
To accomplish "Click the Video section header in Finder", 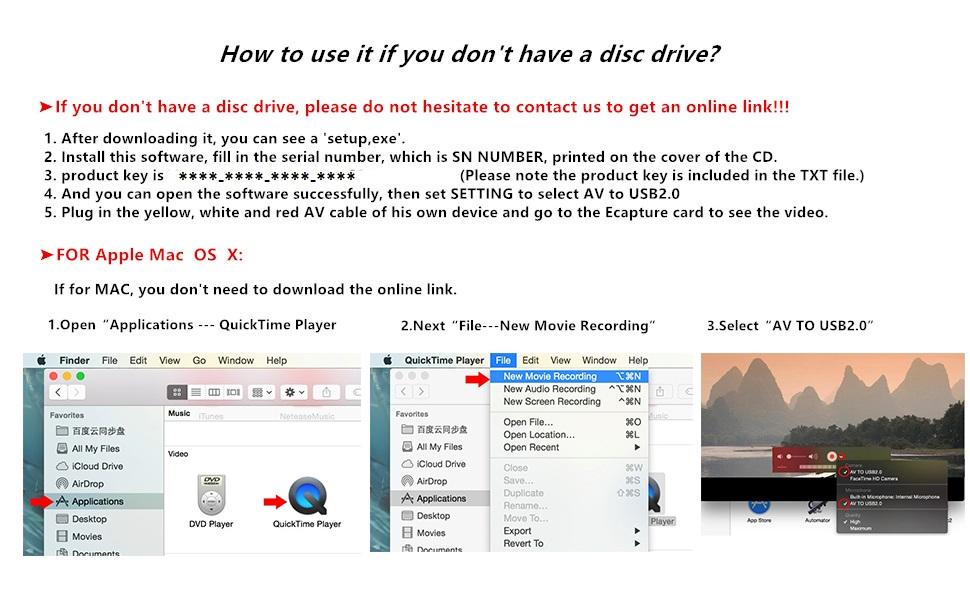I will pyautogui.click(x=178, y=453).
